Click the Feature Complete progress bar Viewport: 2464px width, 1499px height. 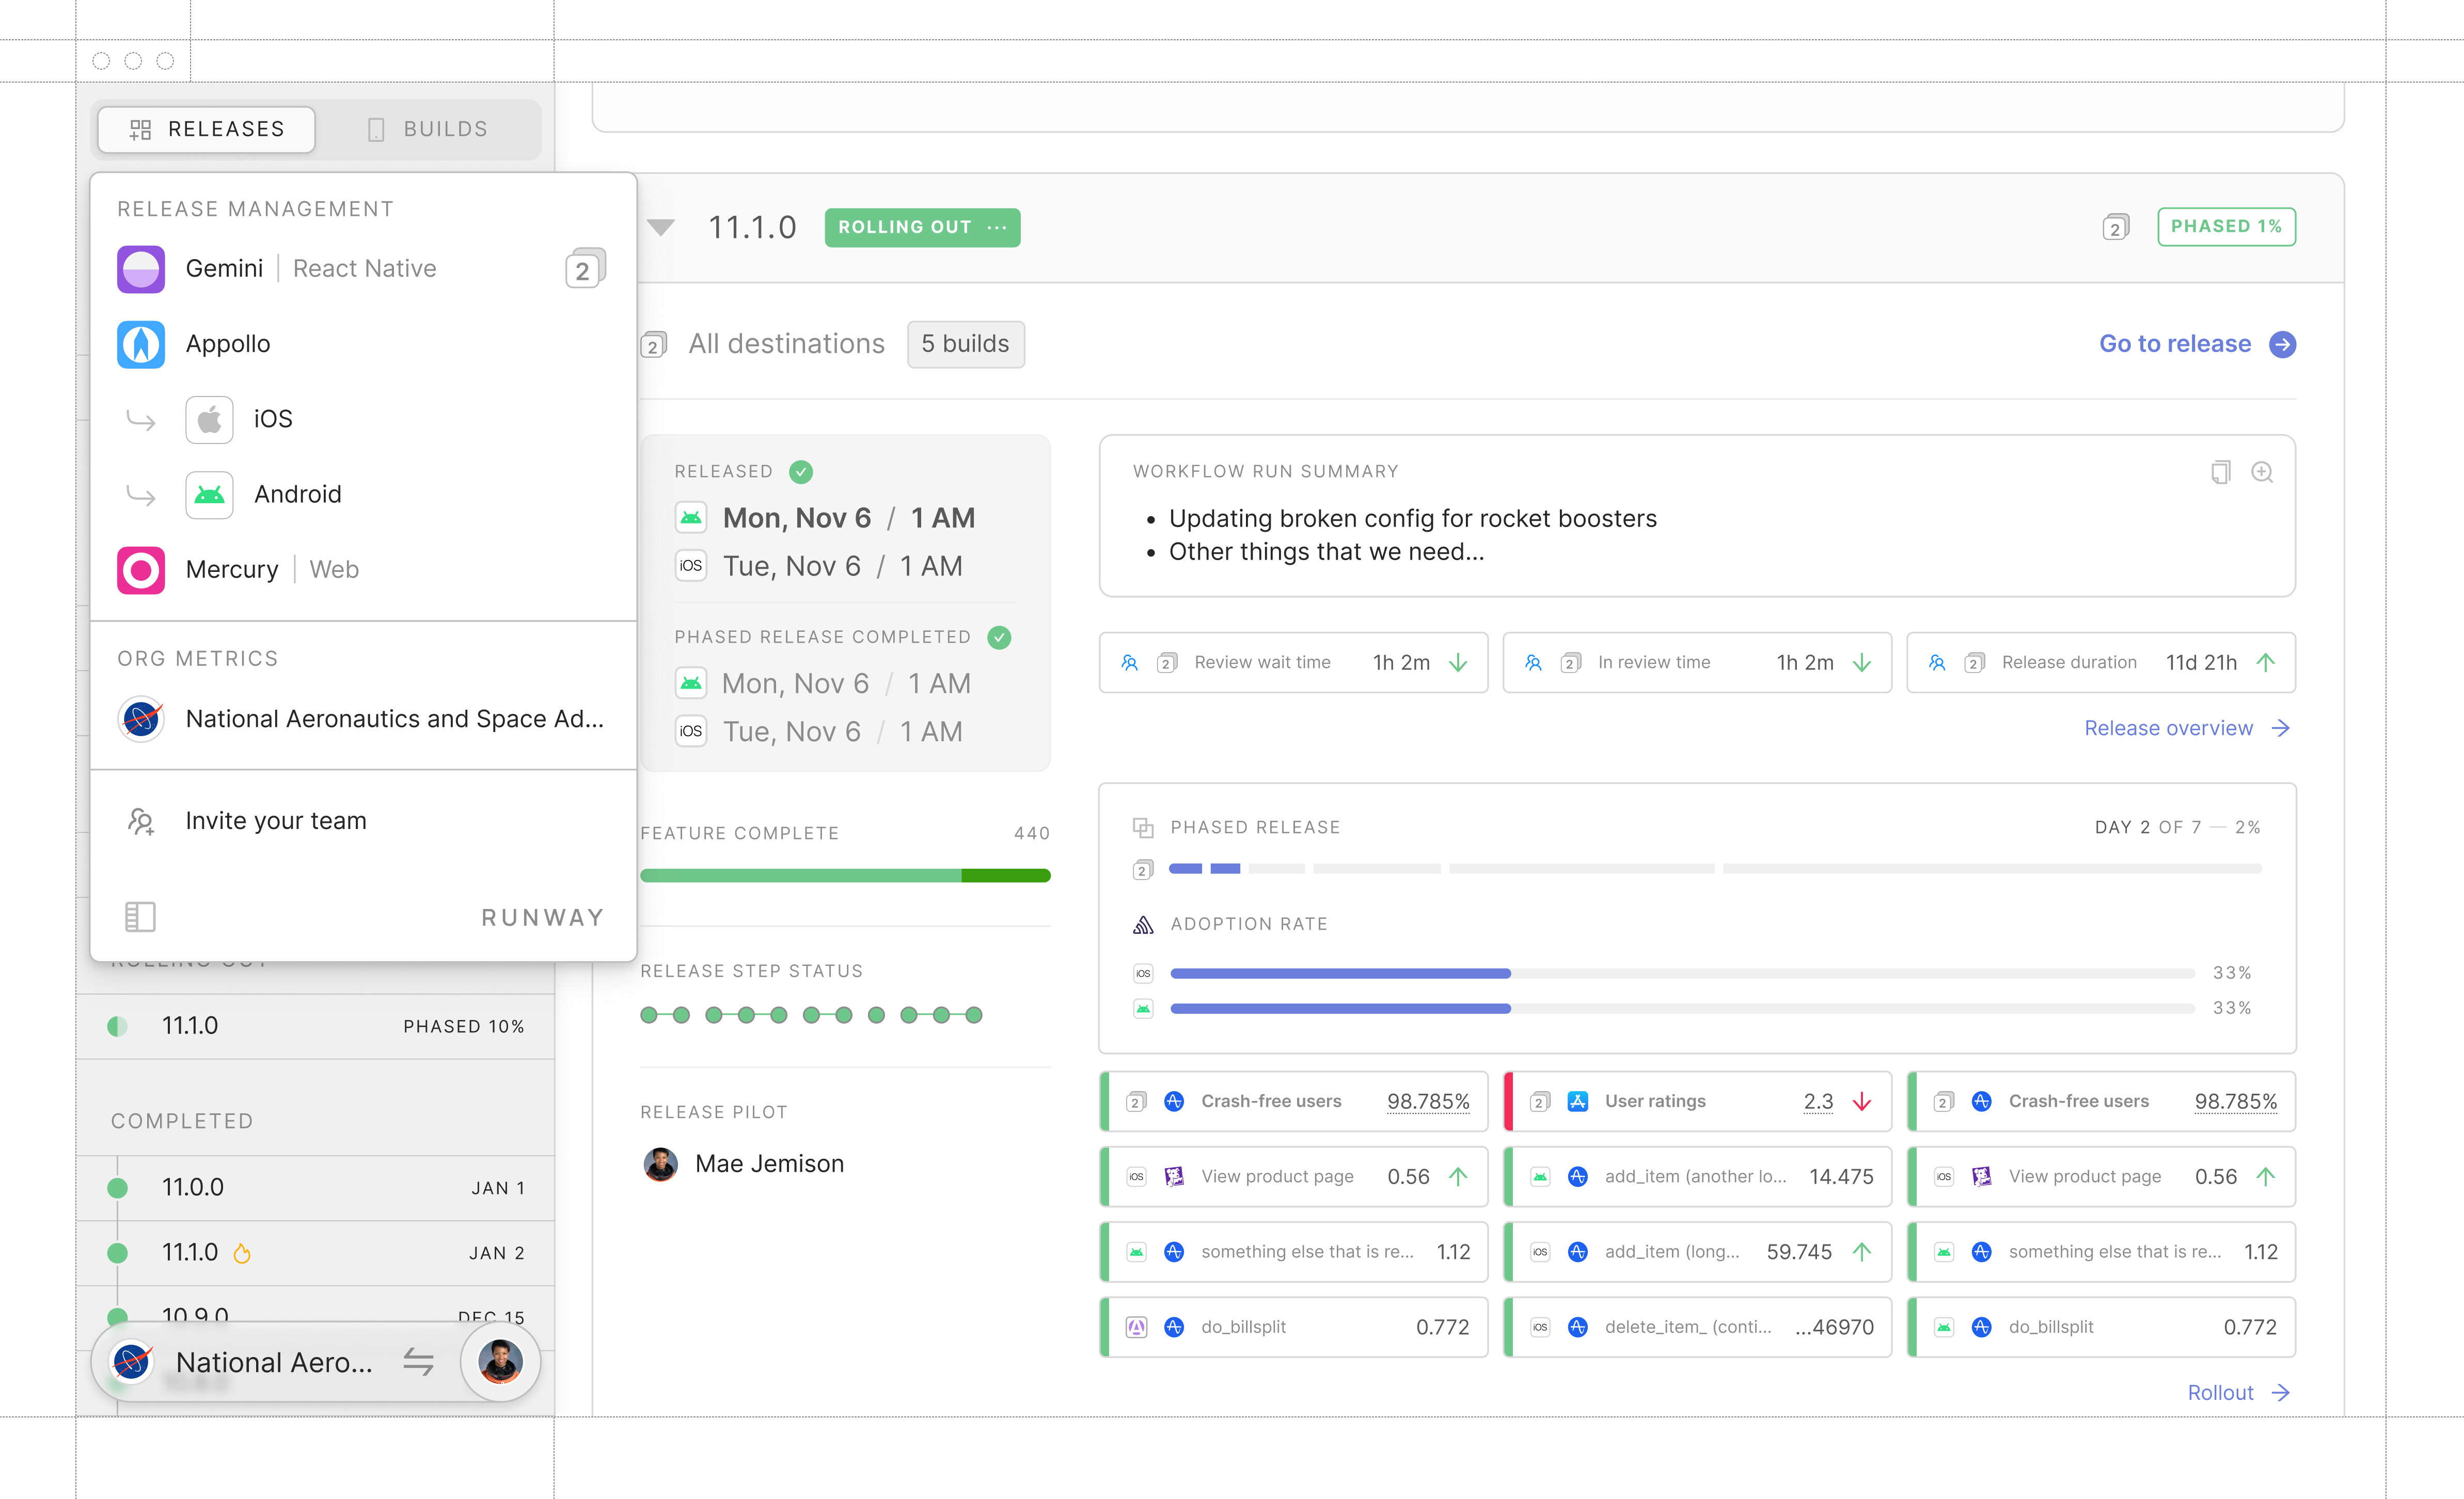tap(845, 875)
